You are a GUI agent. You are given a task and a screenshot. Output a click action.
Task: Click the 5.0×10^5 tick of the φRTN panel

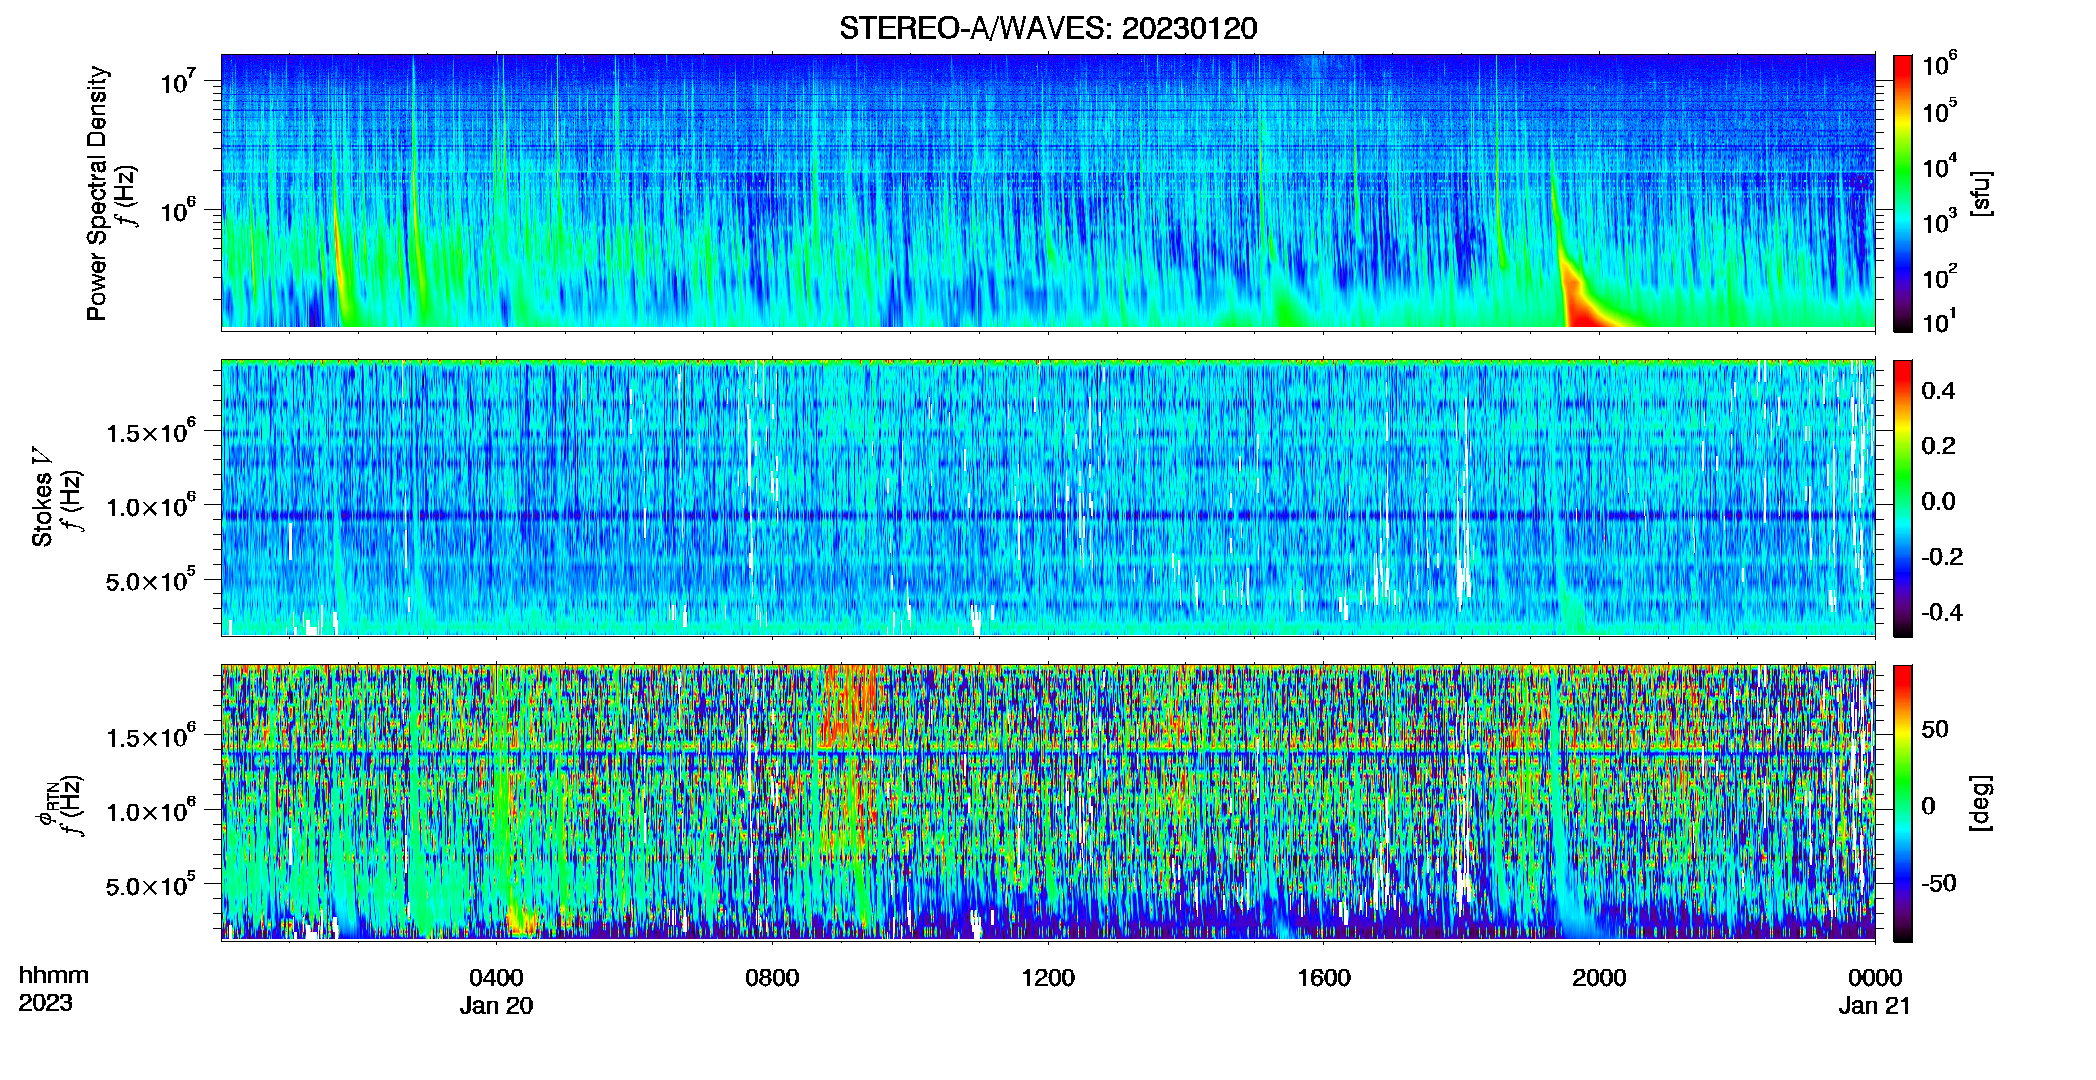click(x=151, y=885)
